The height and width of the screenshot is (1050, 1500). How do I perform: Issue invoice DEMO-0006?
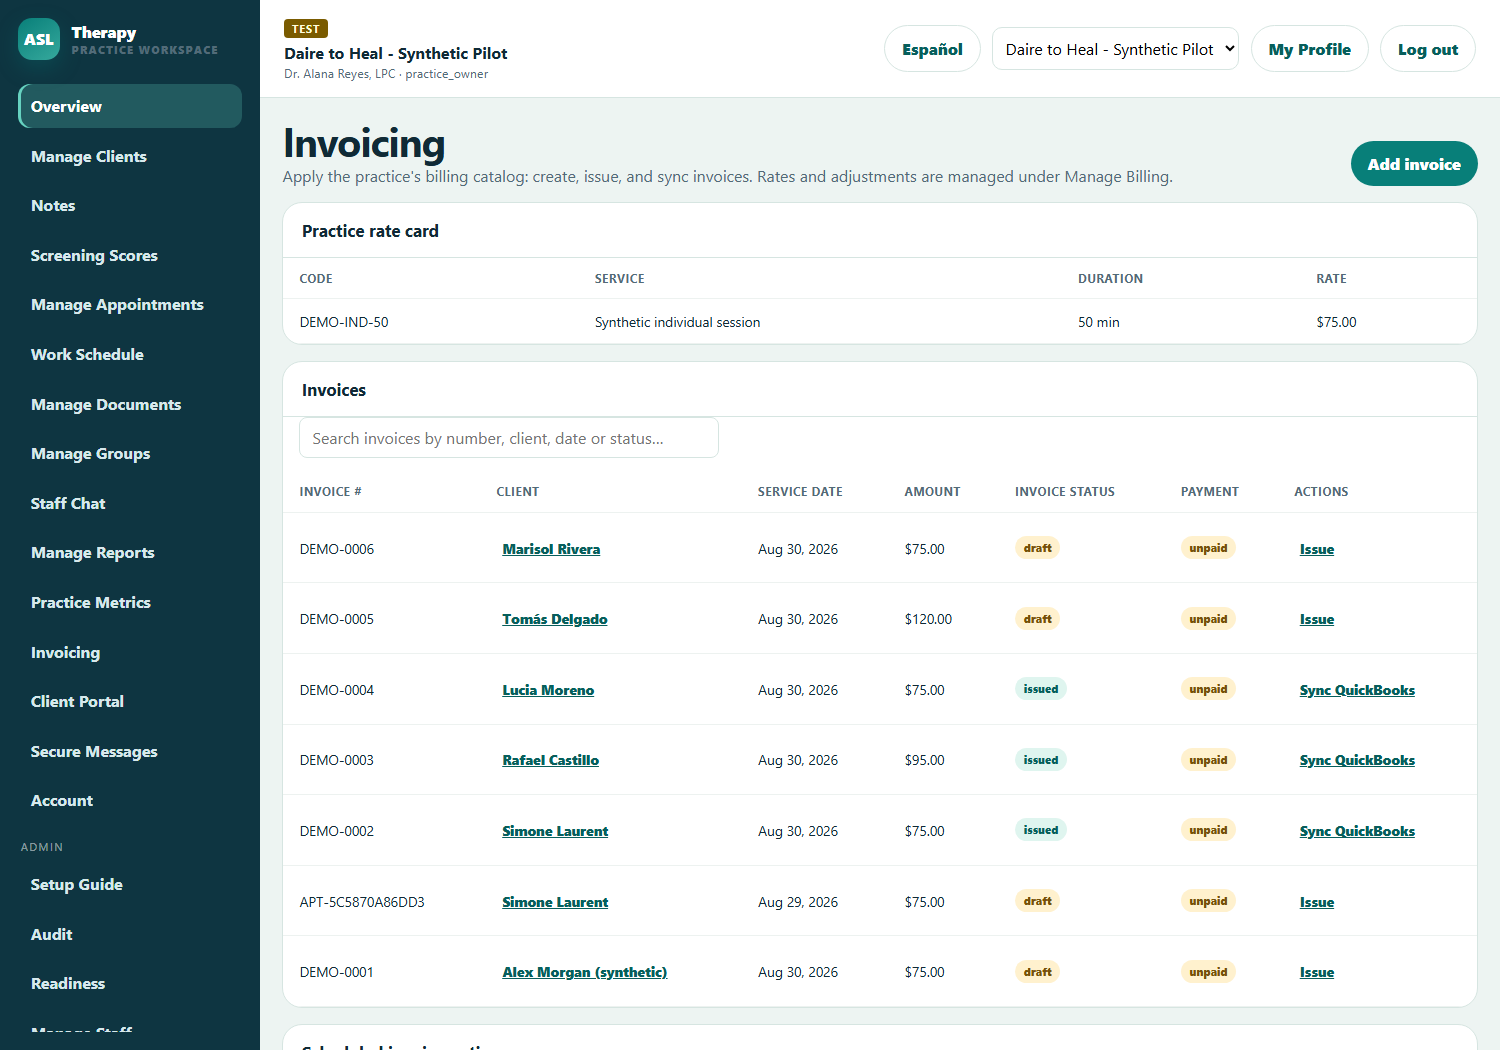pyautogui.click(x=1316, y=549)
